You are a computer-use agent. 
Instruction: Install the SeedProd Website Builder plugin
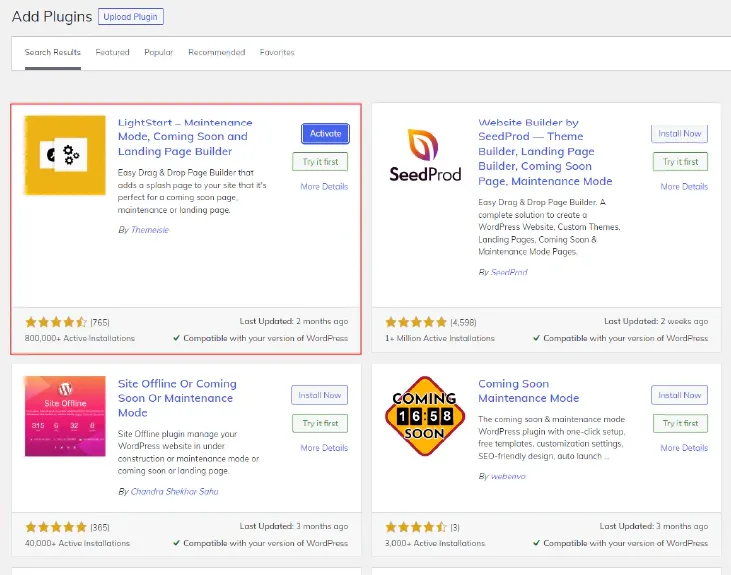(x=679, y=133)
